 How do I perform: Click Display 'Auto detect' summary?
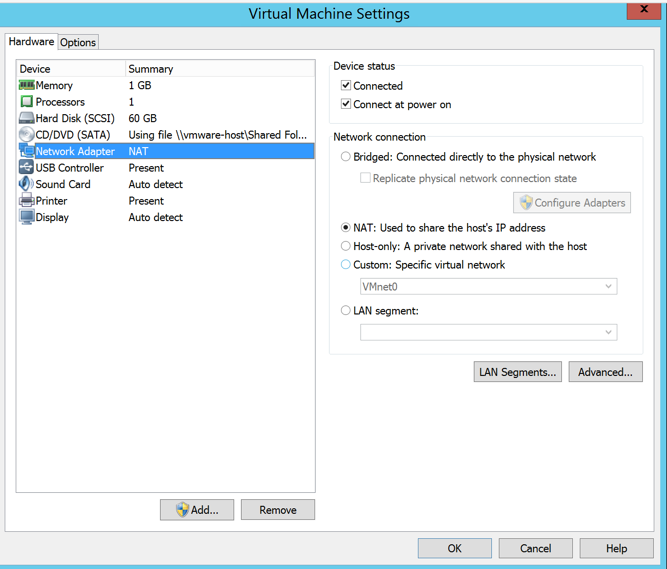tap(156, 217)
